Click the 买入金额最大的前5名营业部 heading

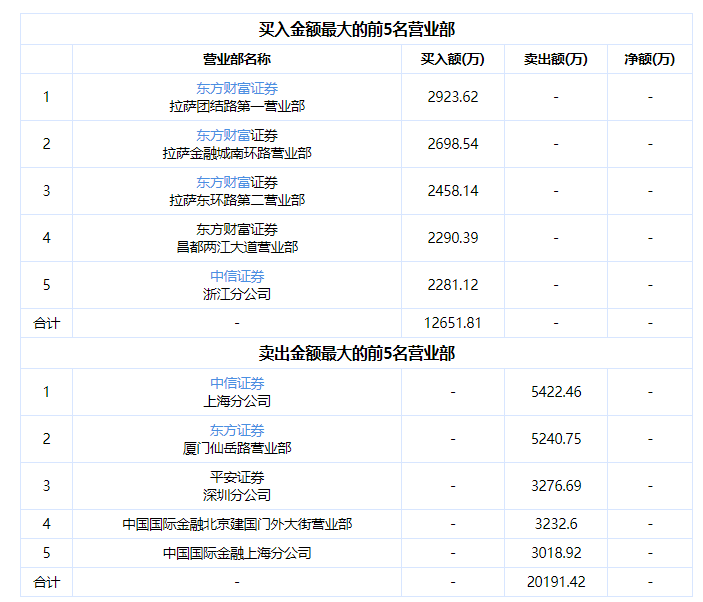click(356, 30)
